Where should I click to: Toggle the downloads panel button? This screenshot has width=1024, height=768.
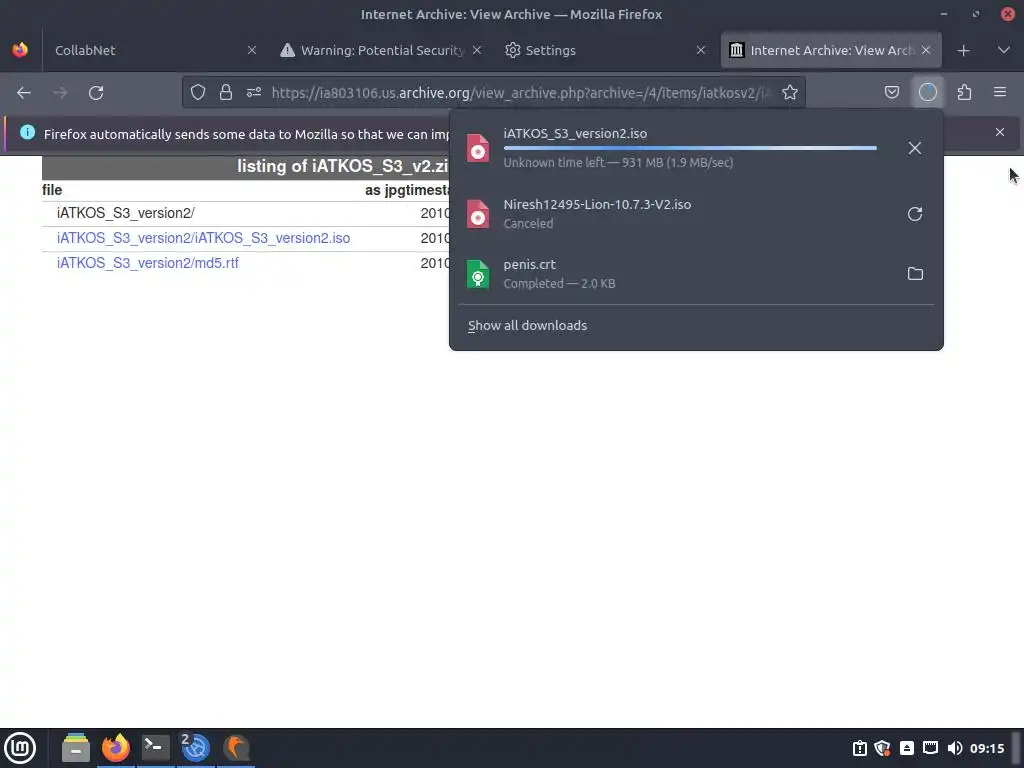click(x=928, y=93)
